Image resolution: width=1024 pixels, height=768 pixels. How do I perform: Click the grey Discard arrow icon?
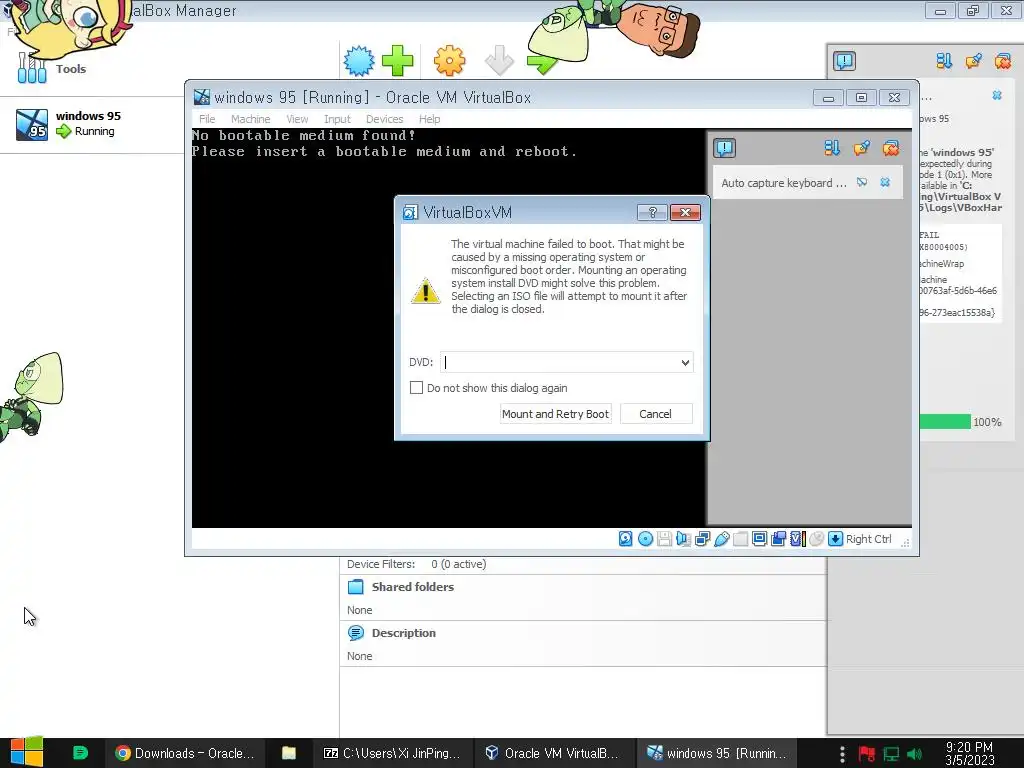(x=500, y=61)
